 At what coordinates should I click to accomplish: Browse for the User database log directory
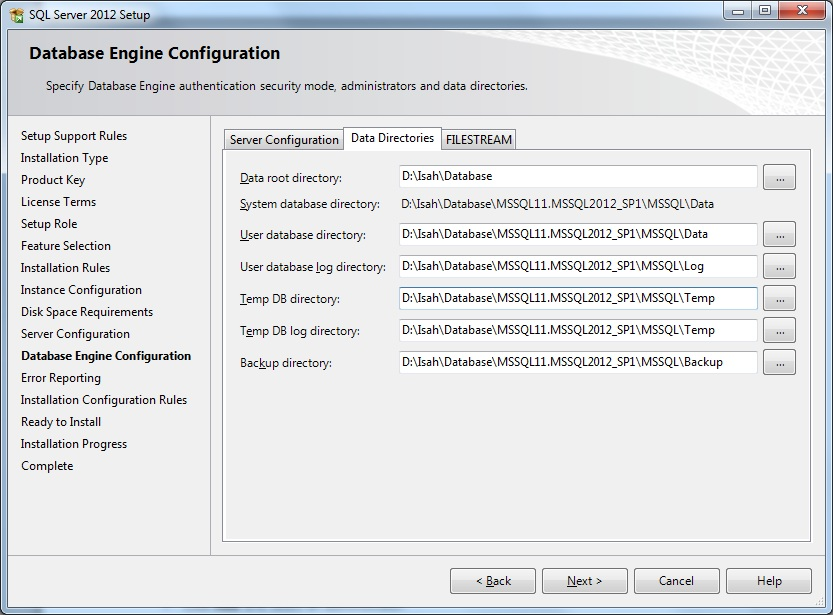click(779, 266)
